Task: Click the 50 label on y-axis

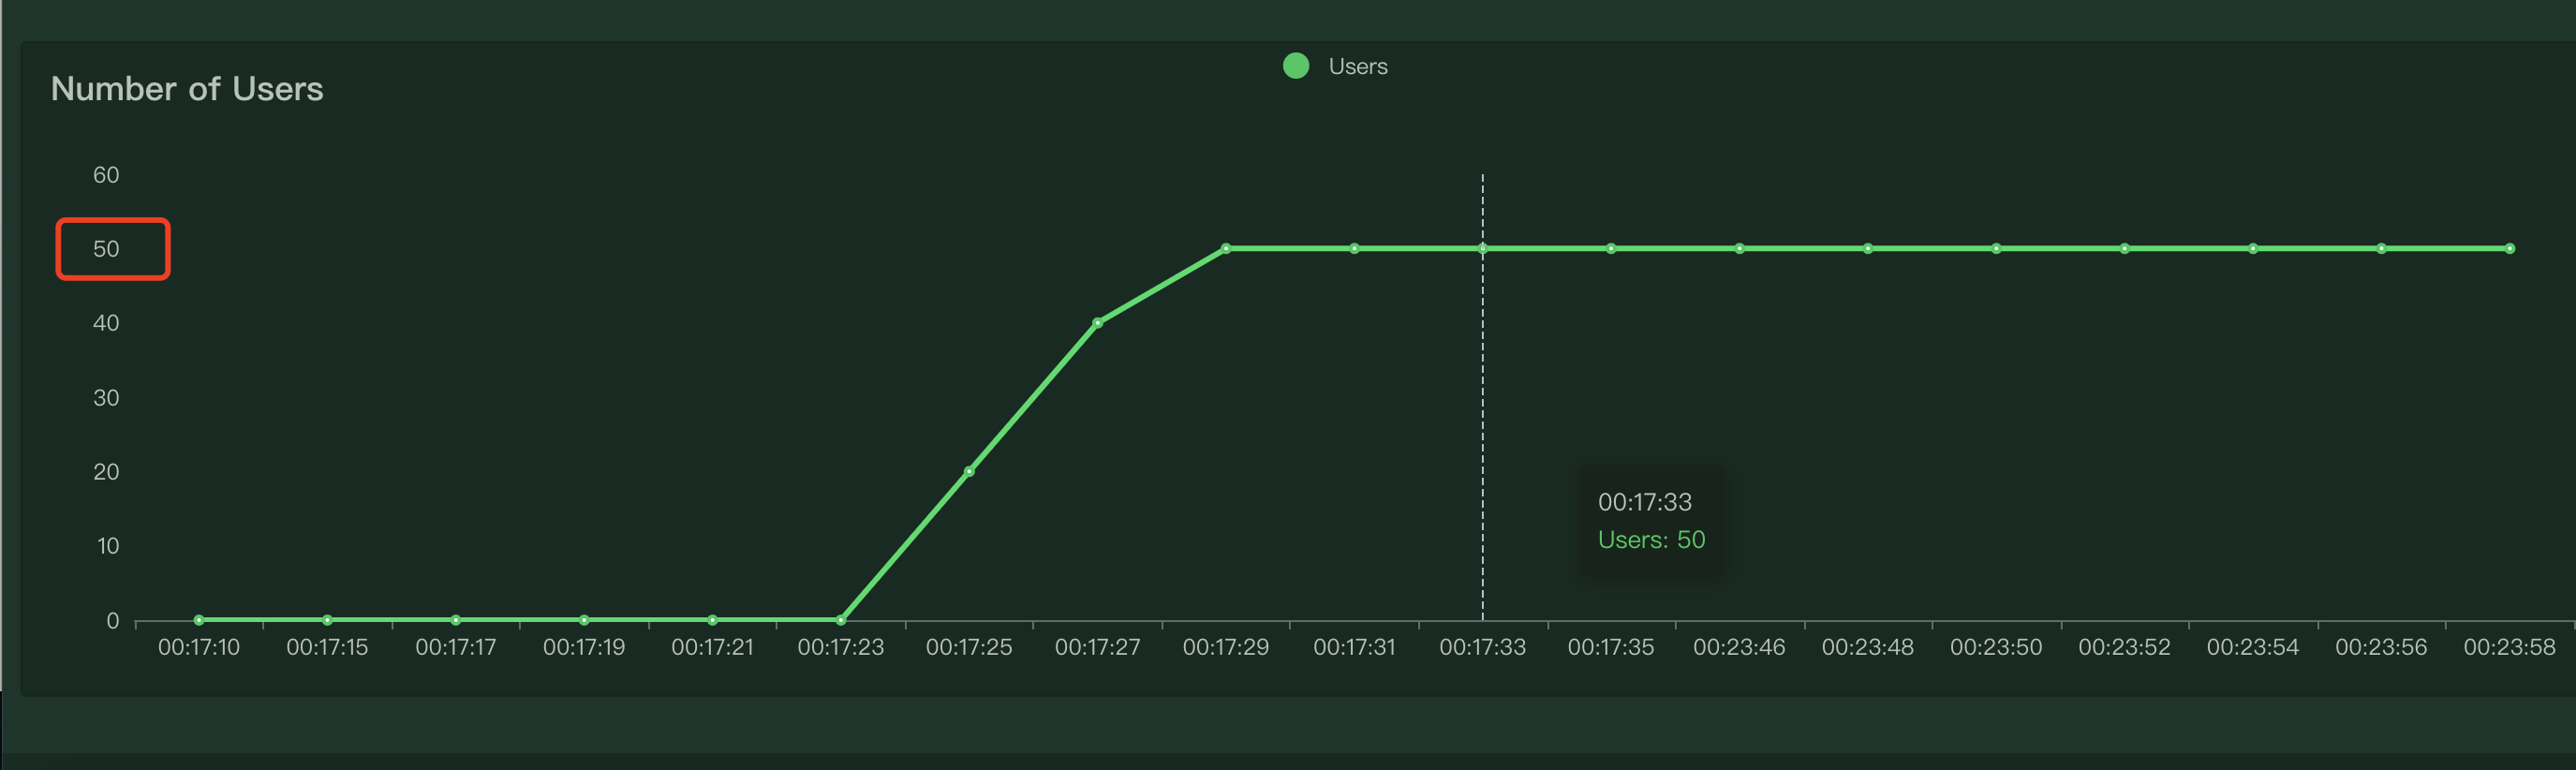Action: point(106,249)
